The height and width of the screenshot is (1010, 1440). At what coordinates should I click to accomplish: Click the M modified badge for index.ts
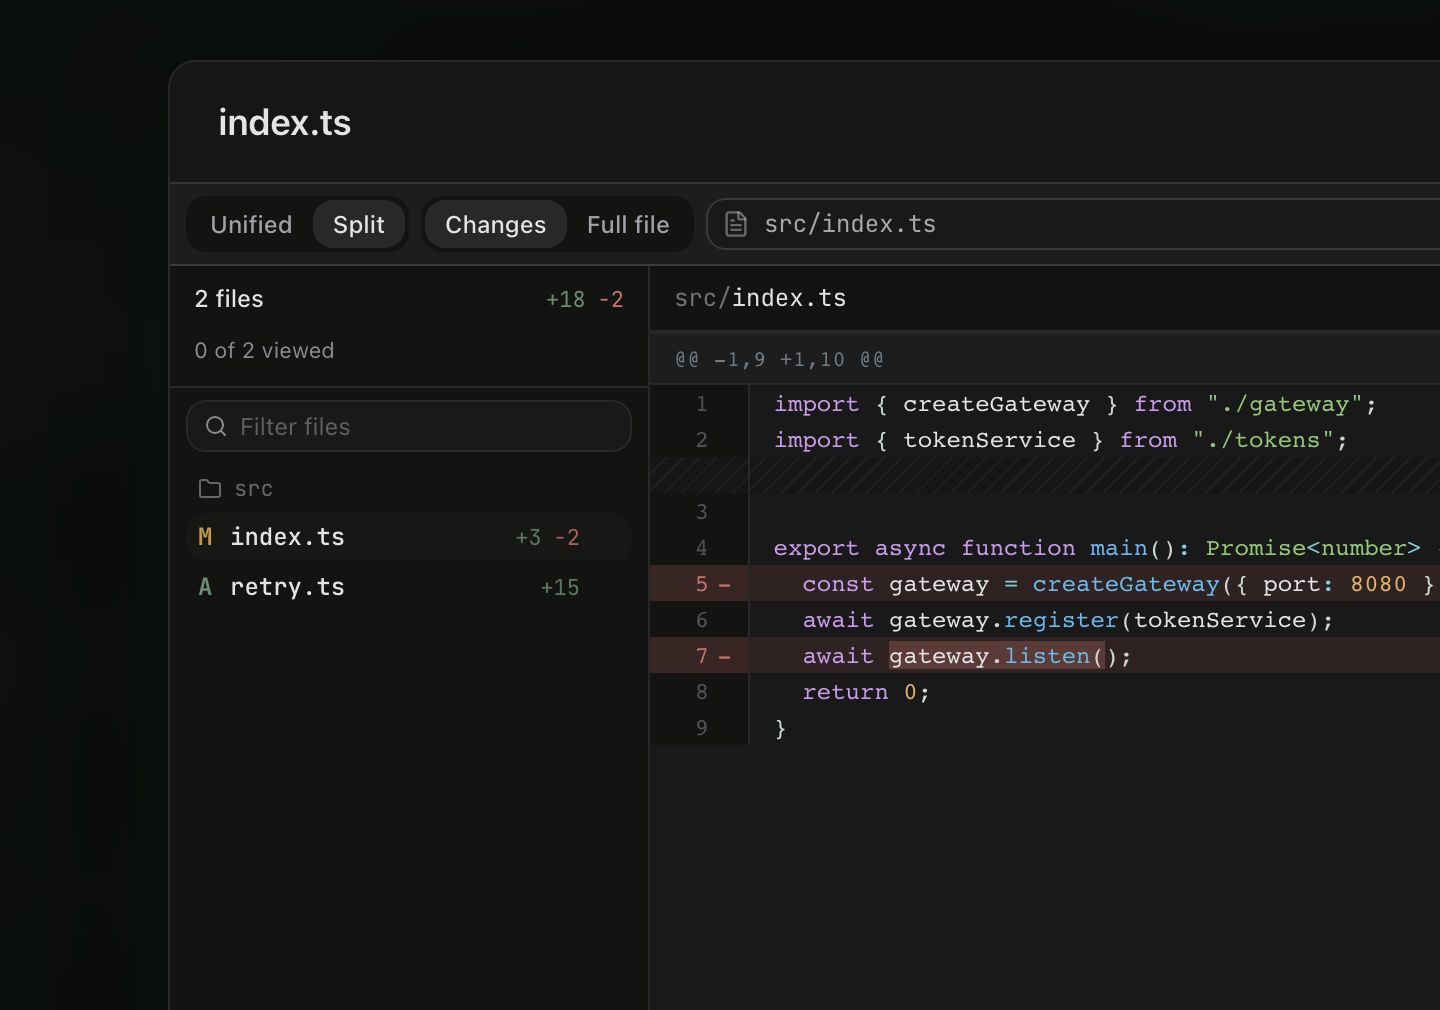205,537
